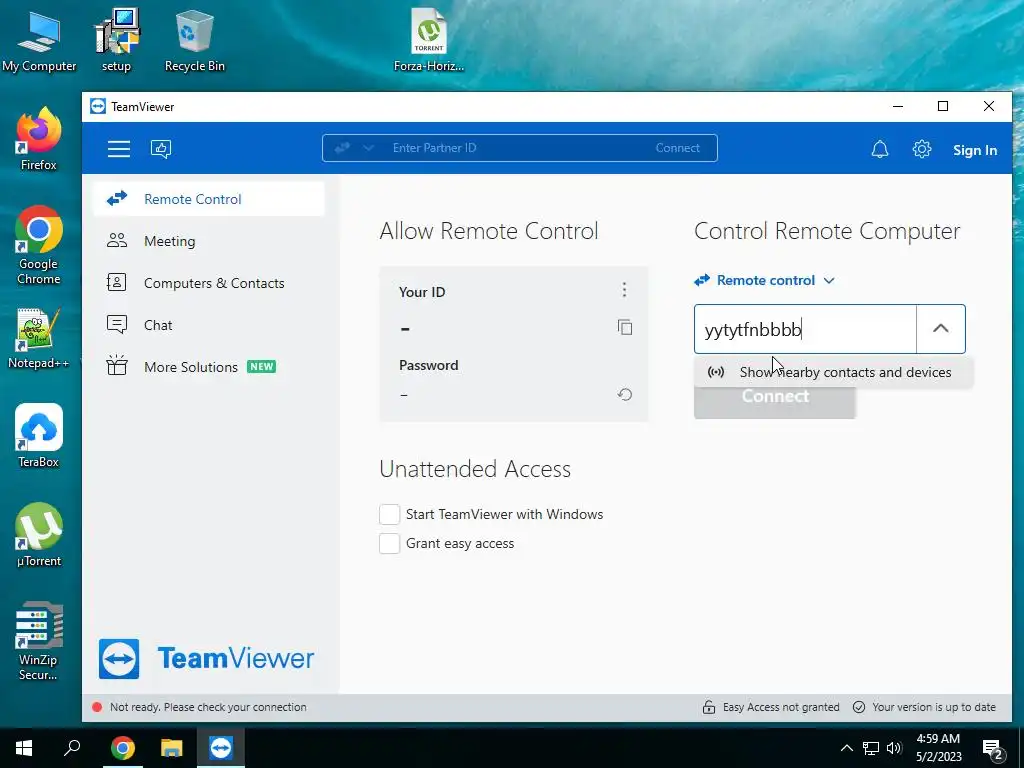Open the TeamViewer hamburger menu
Screen dimensions: 1024x768
tap(119, 149)
